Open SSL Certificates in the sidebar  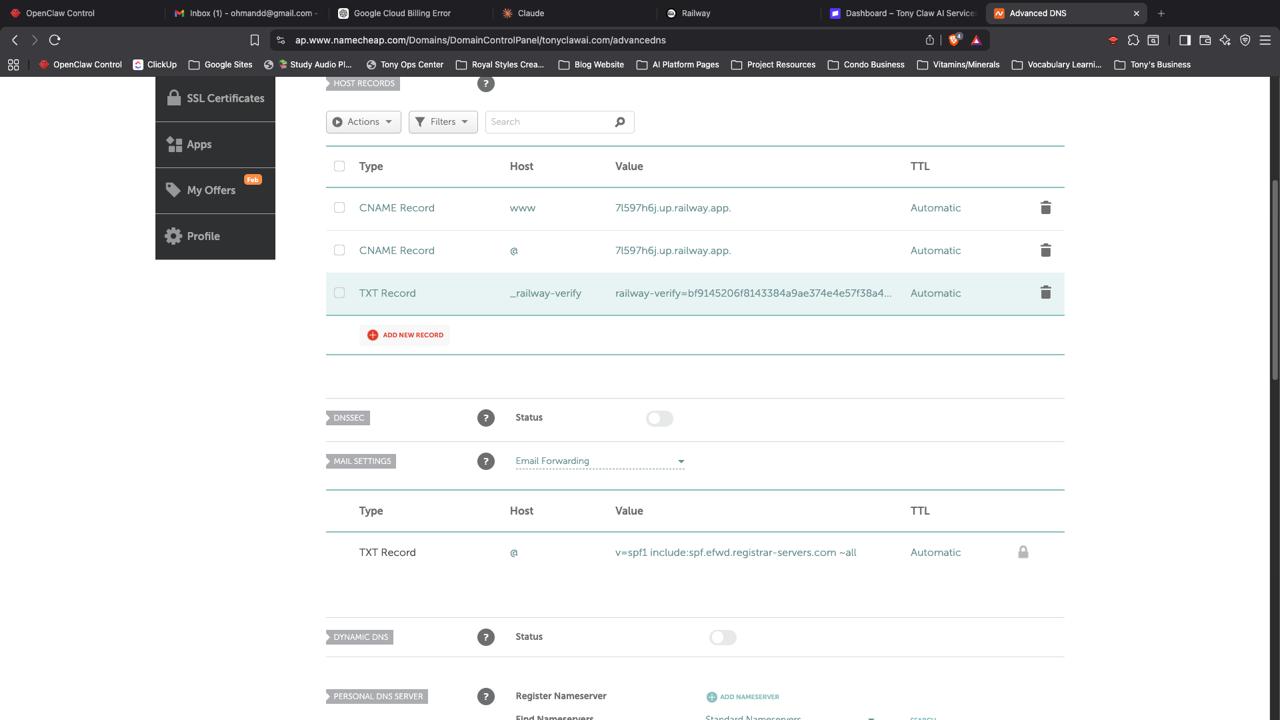tap(215, 98)
